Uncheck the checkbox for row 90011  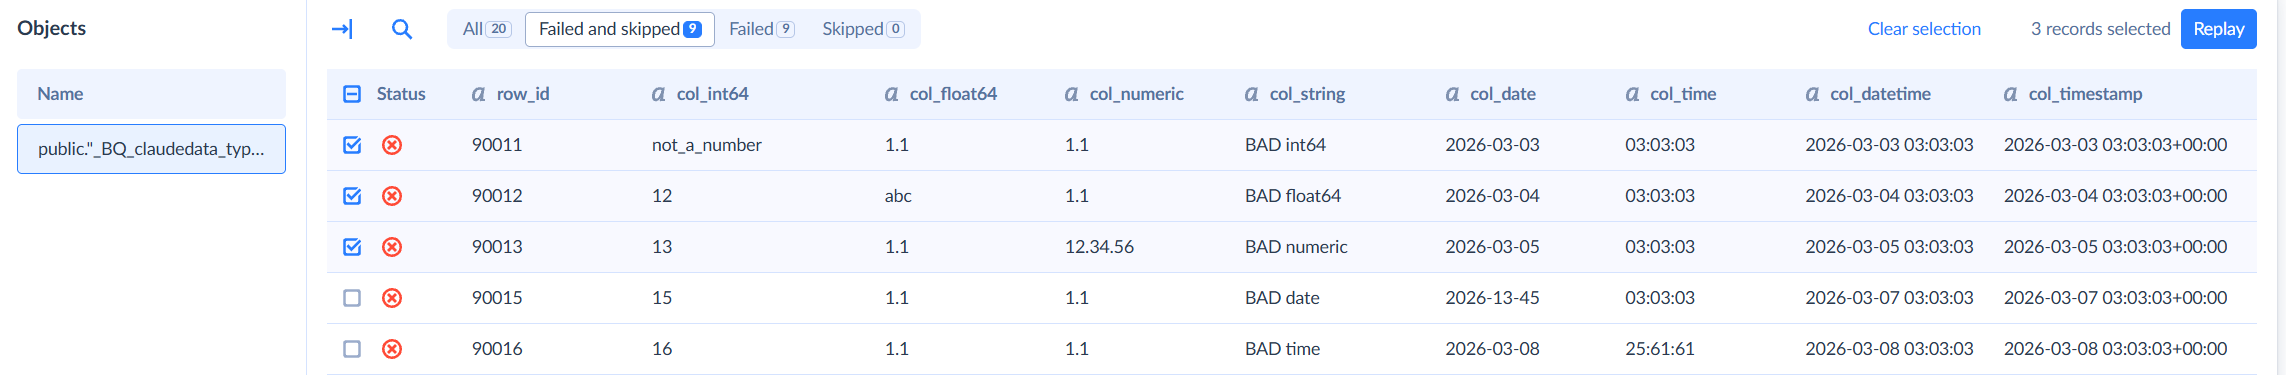pos(352,145)
